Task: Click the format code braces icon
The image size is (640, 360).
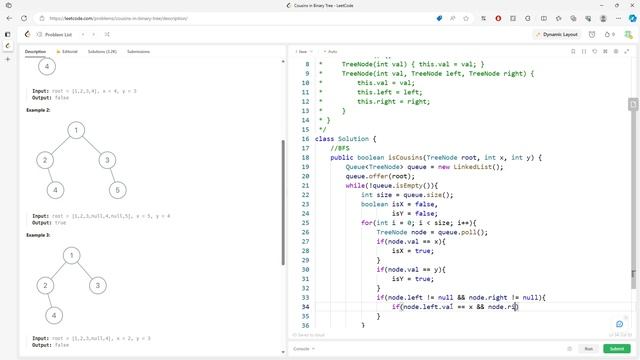Action: coord(584,51)
